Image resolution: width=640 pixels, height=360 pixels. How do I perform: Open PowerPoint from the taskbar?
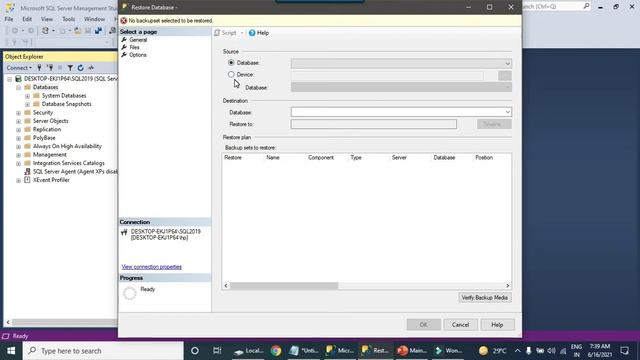click(412, 351)
